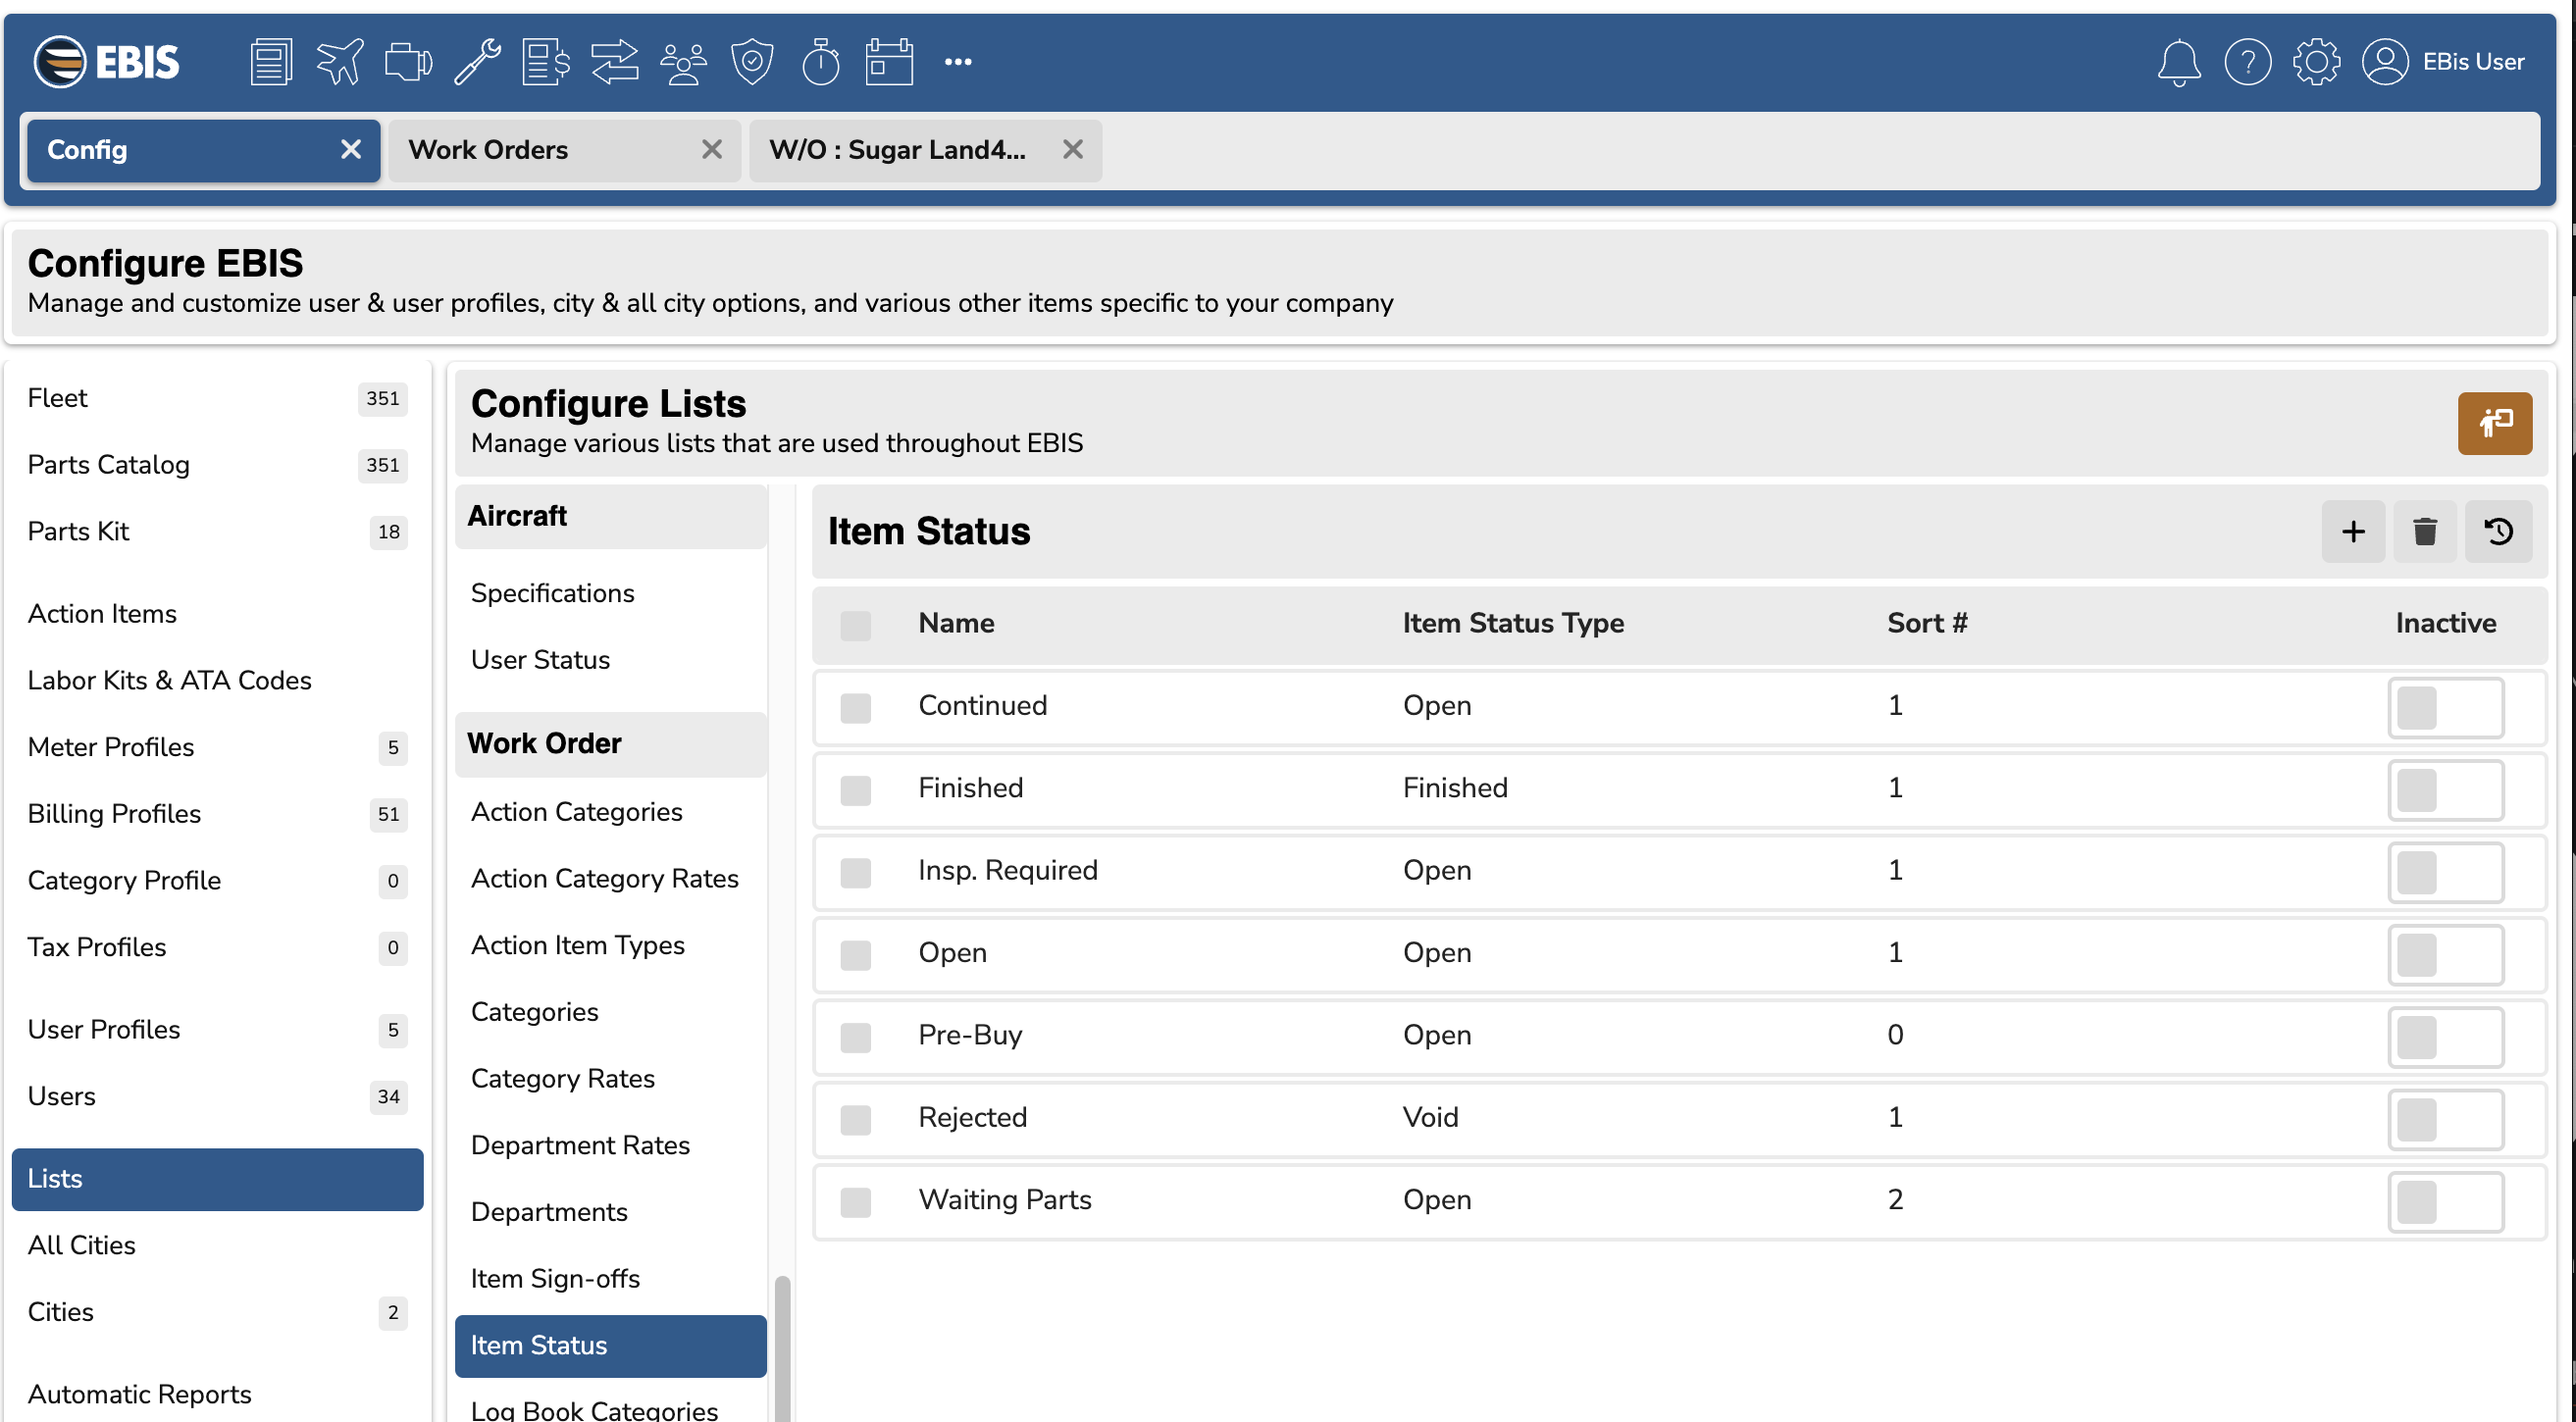The width and height of the screenshot is (2576, 1422).
Task: Click the Transfers double-arrow icon in toolbar
Action: (x=614, y=61)
